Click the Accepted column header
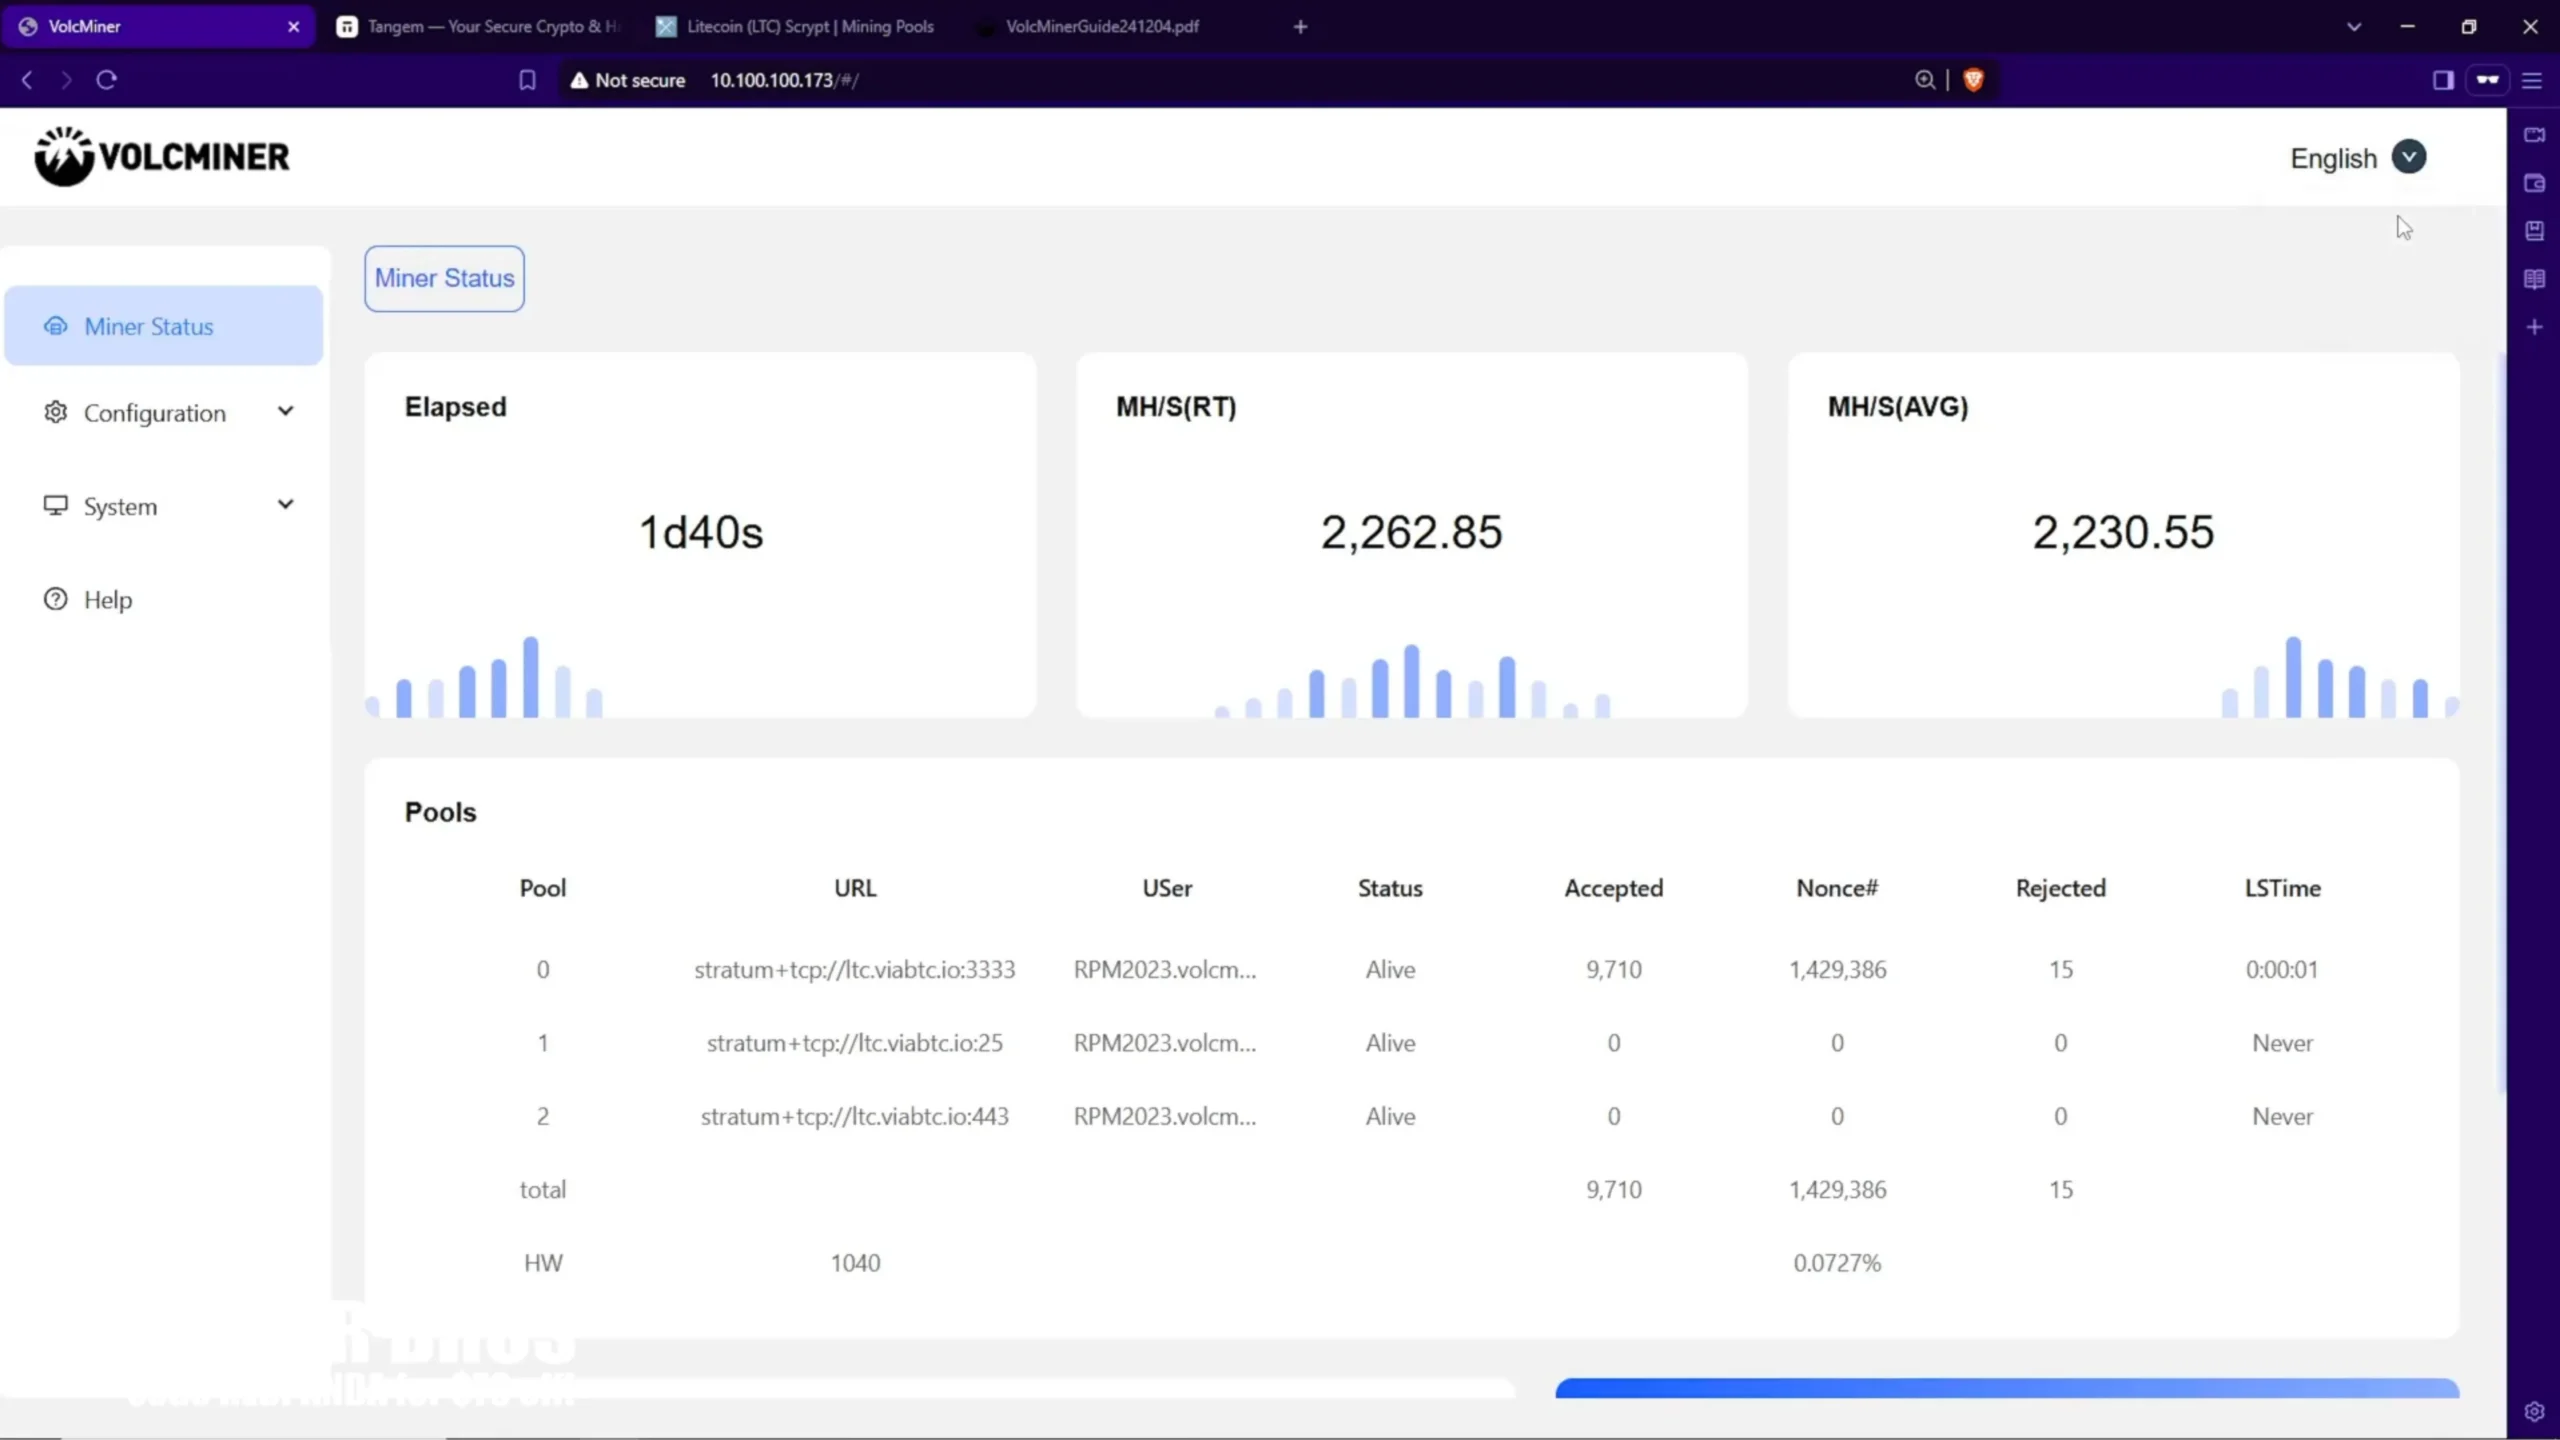Screen dimensions: 2560x1440 click(x=1613, y=888)
